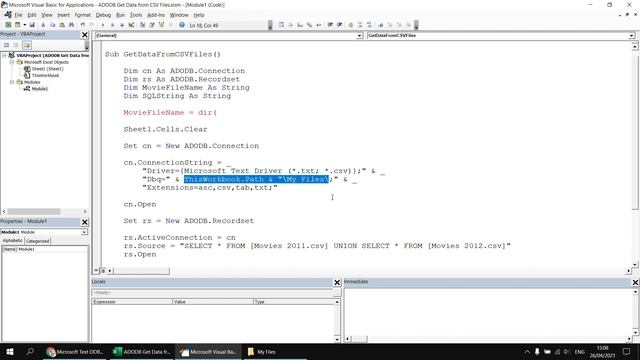The width and height of the screenshot is (640, 360).
Task: Click the code window vertical scrollbar down arrow
Action: 635,264
